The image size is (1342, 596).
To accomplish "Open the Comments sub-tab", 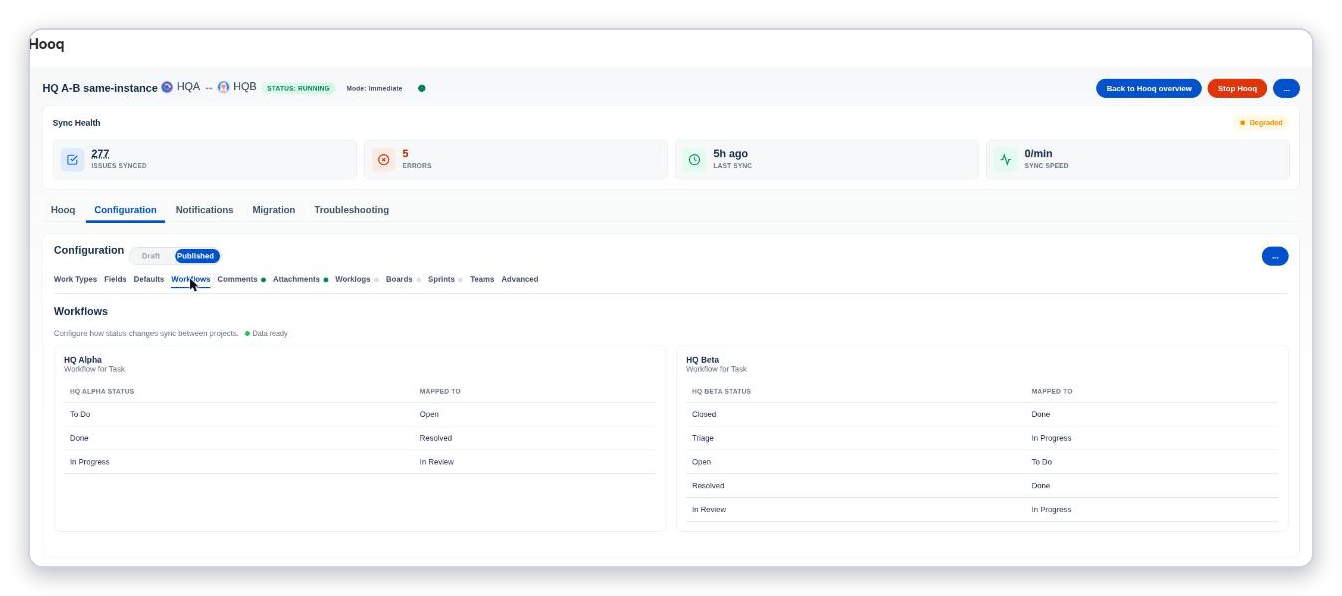I will tap(241, 279).
